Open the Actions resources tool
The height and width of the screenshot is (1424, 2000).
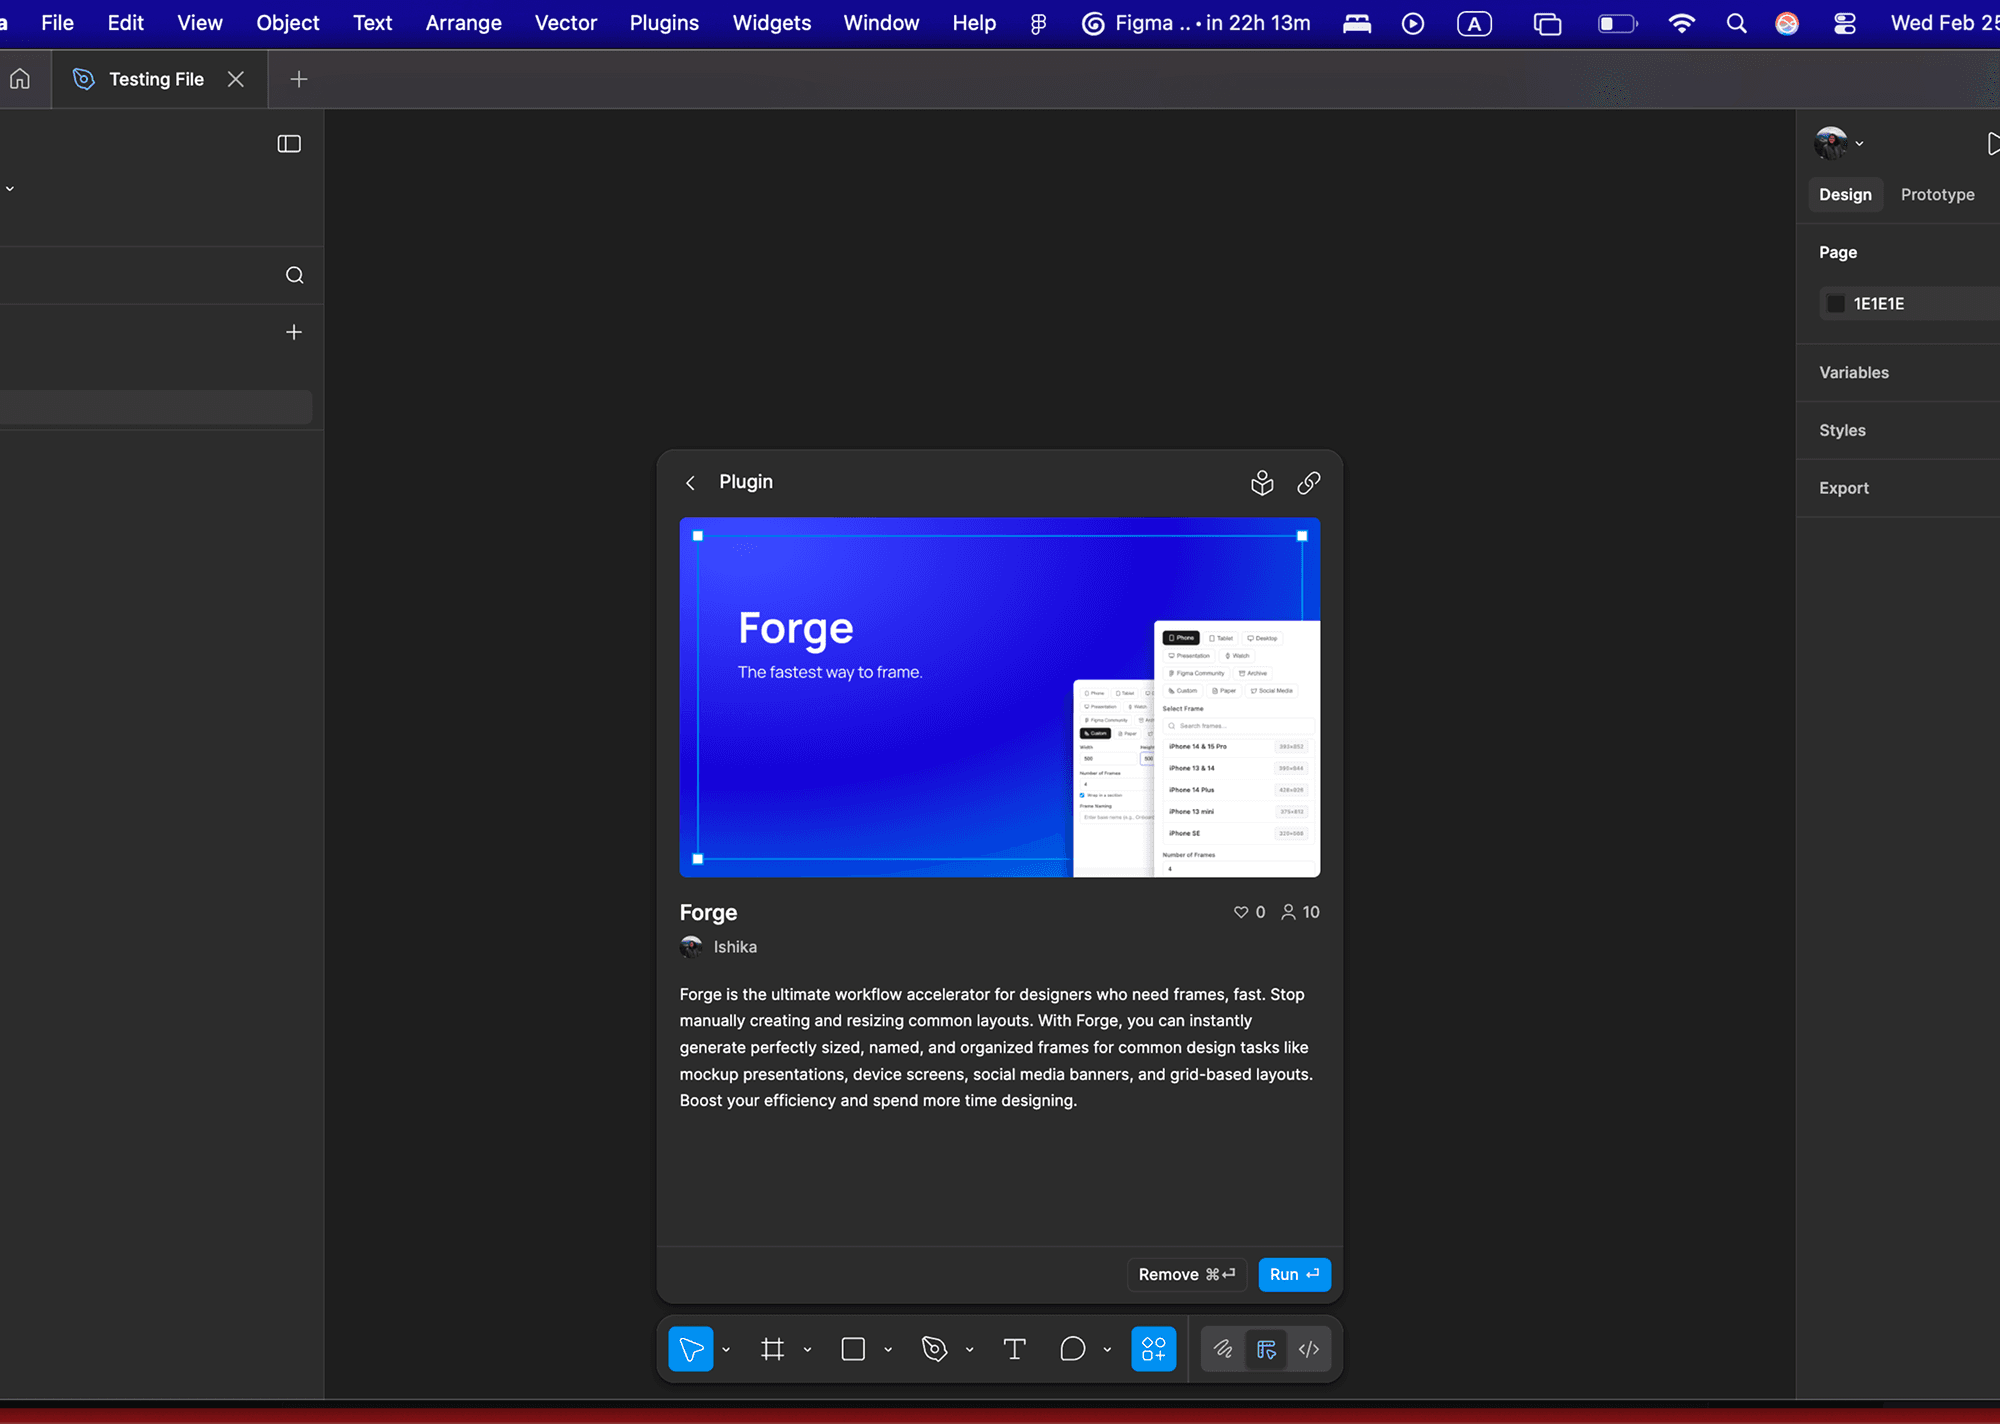[1153, 1349]
